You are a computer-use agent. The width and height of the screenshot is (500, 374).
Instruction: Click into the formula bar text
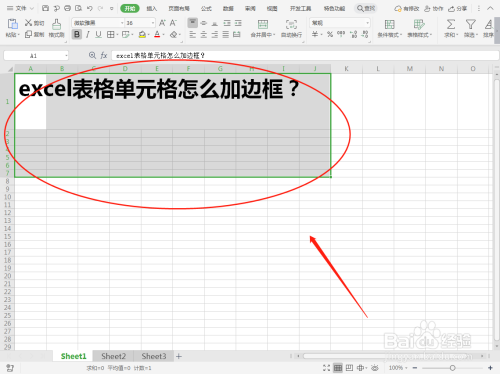pyautogui.click(x=305, y=55)
